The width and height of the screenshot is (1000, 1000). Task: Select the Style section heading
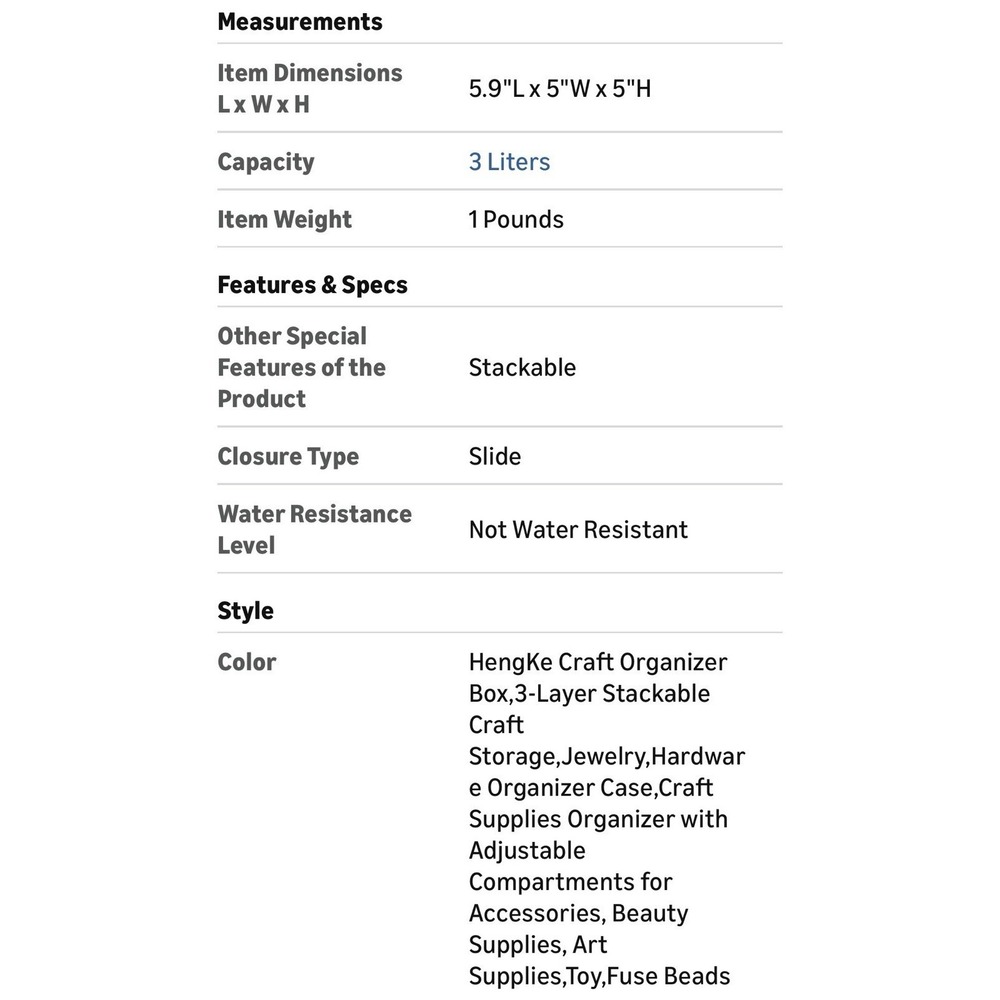pos(246,611)
